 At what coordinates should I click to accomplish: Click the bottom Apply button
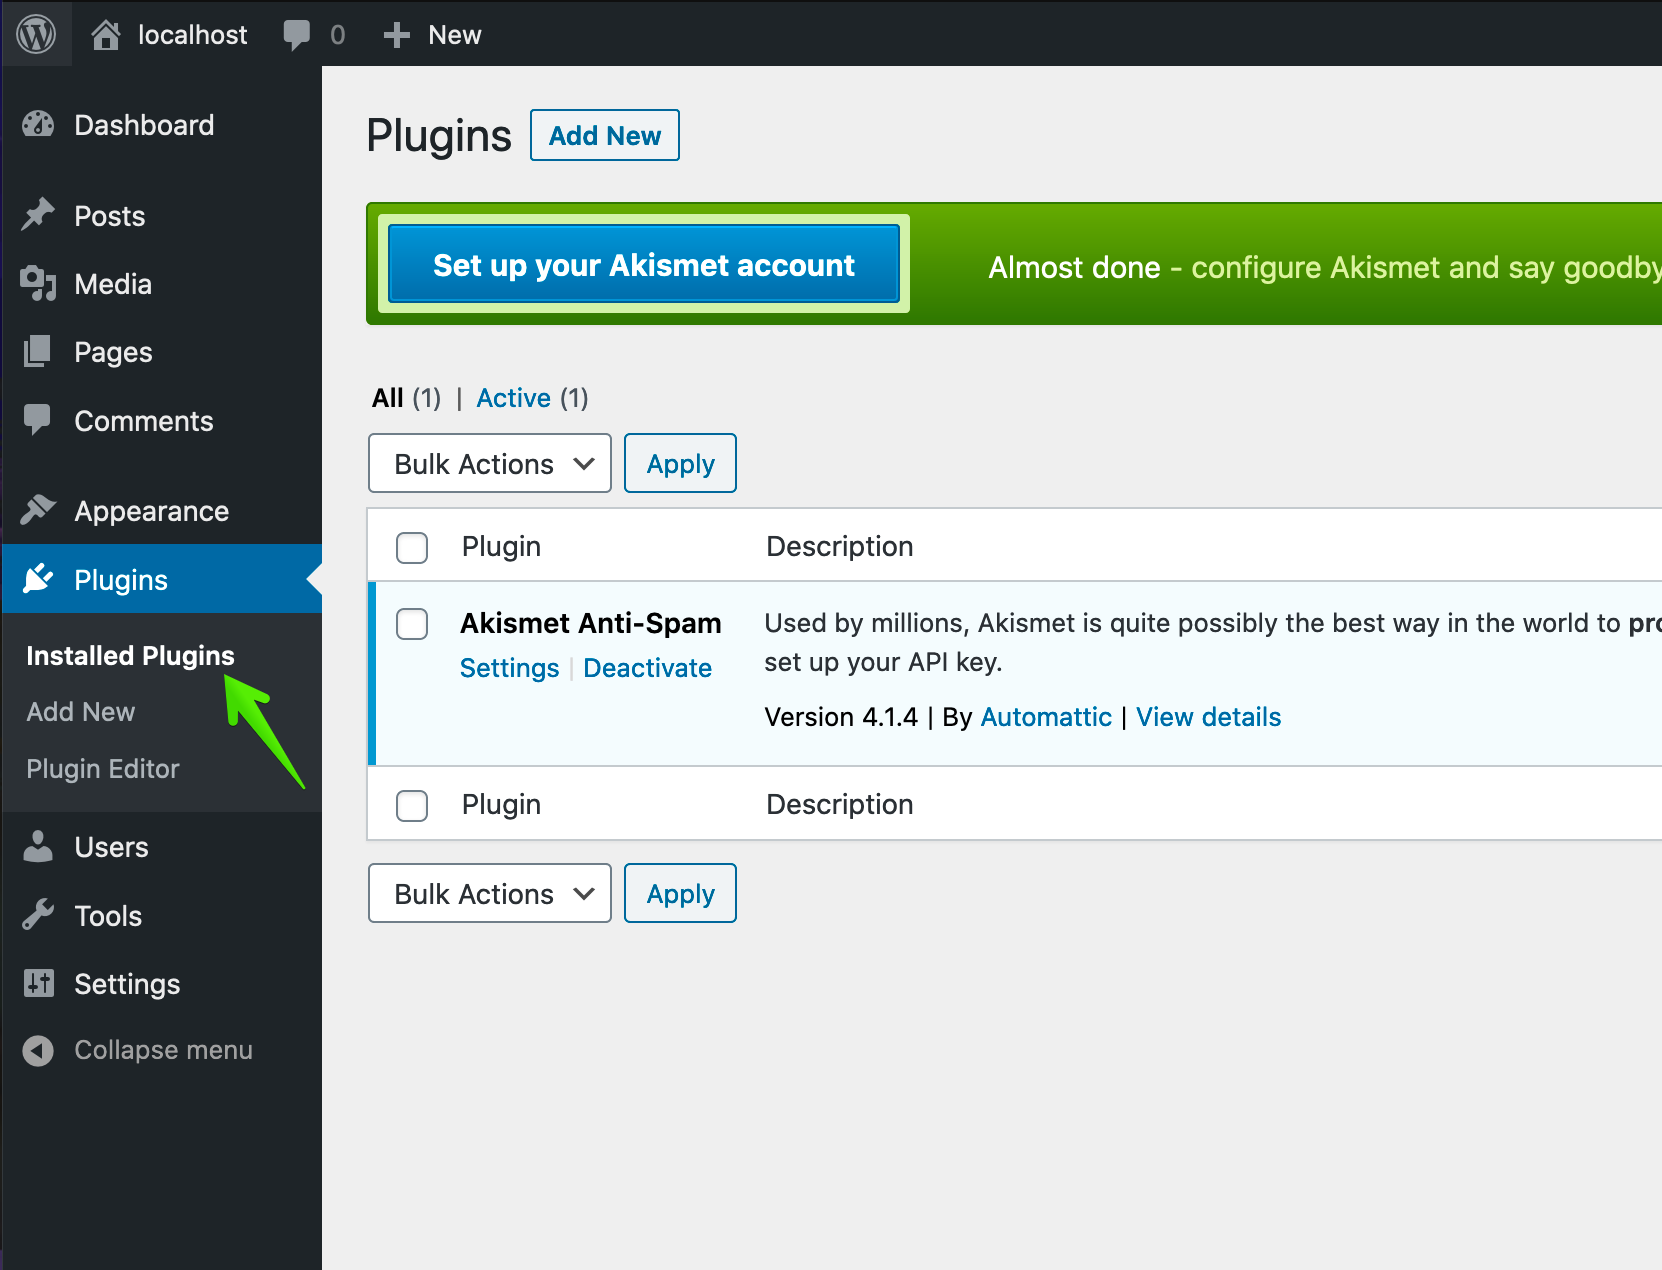[x=680, y=893]
